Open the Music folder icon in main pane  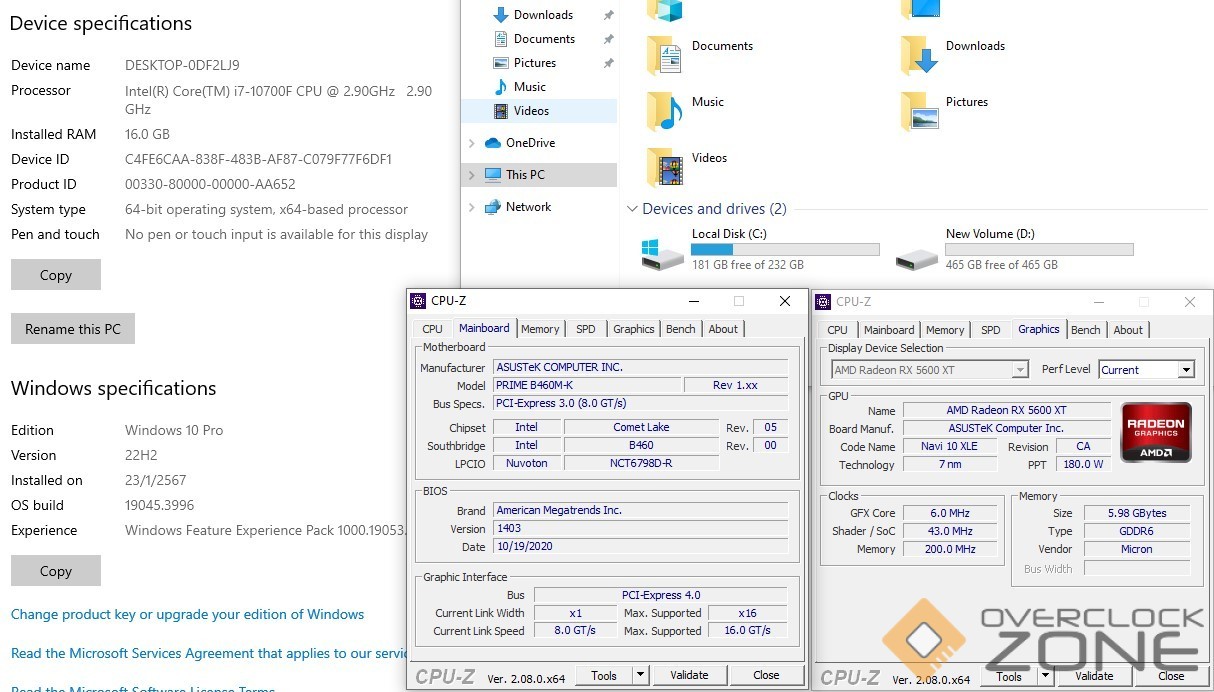coord(665,111)
